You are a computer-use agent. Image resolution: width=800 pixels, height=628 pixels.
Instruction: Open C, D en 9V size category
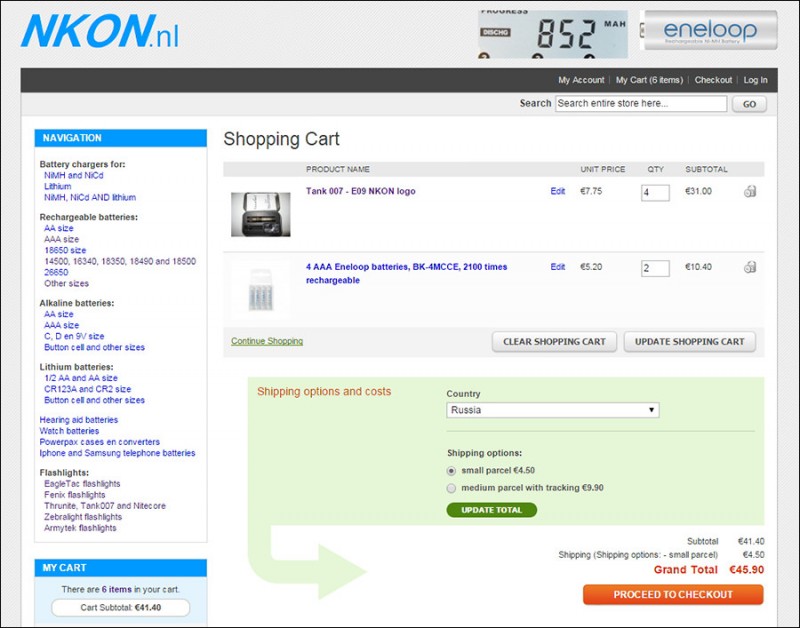[74, 336]
